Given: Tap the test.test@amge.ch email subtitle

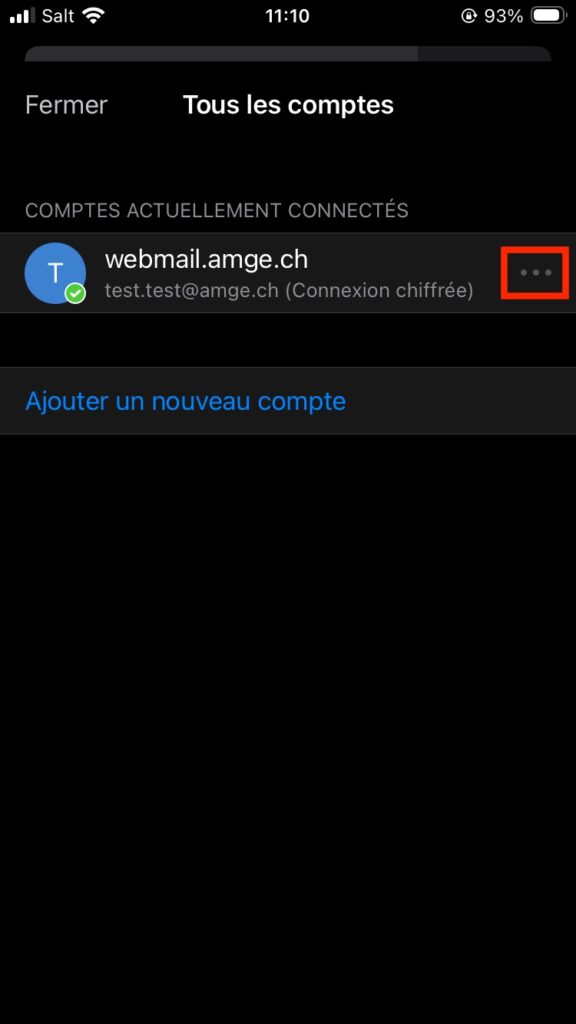Looking at the screenshot, I should click(191, 291).
